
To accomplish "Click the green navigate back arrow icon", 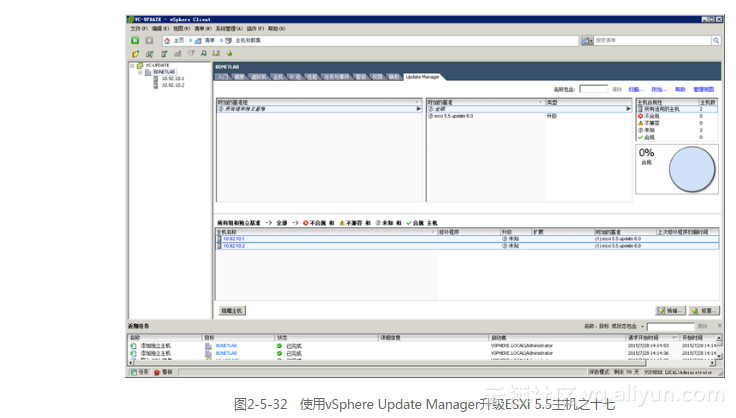I will point(135,41).
